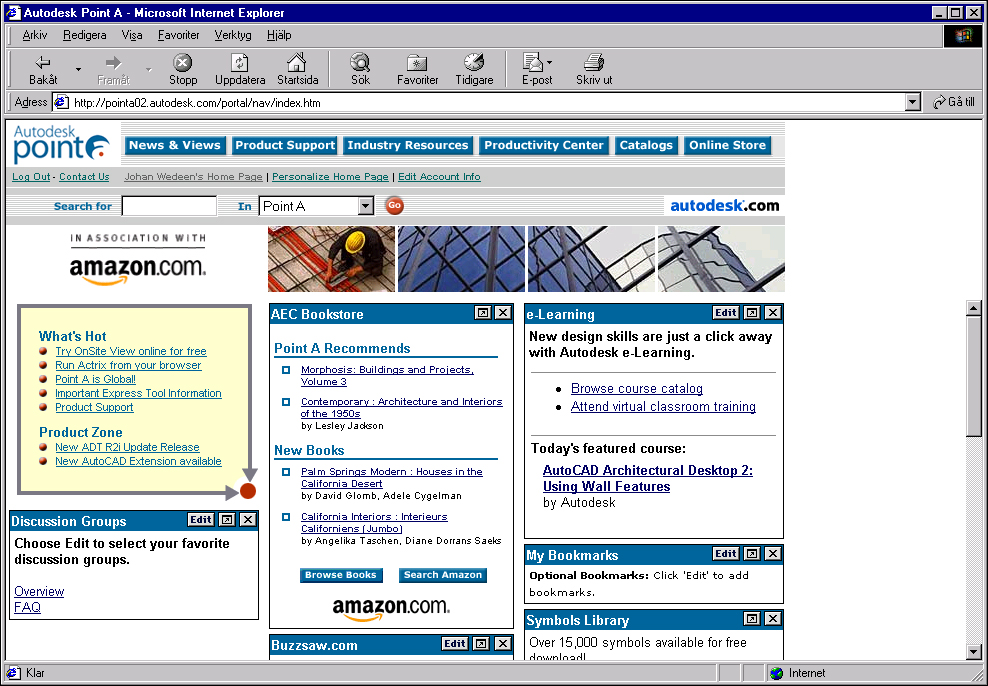Open the Online Store tab
988x686 pixels.
click(x=727, y=146)
